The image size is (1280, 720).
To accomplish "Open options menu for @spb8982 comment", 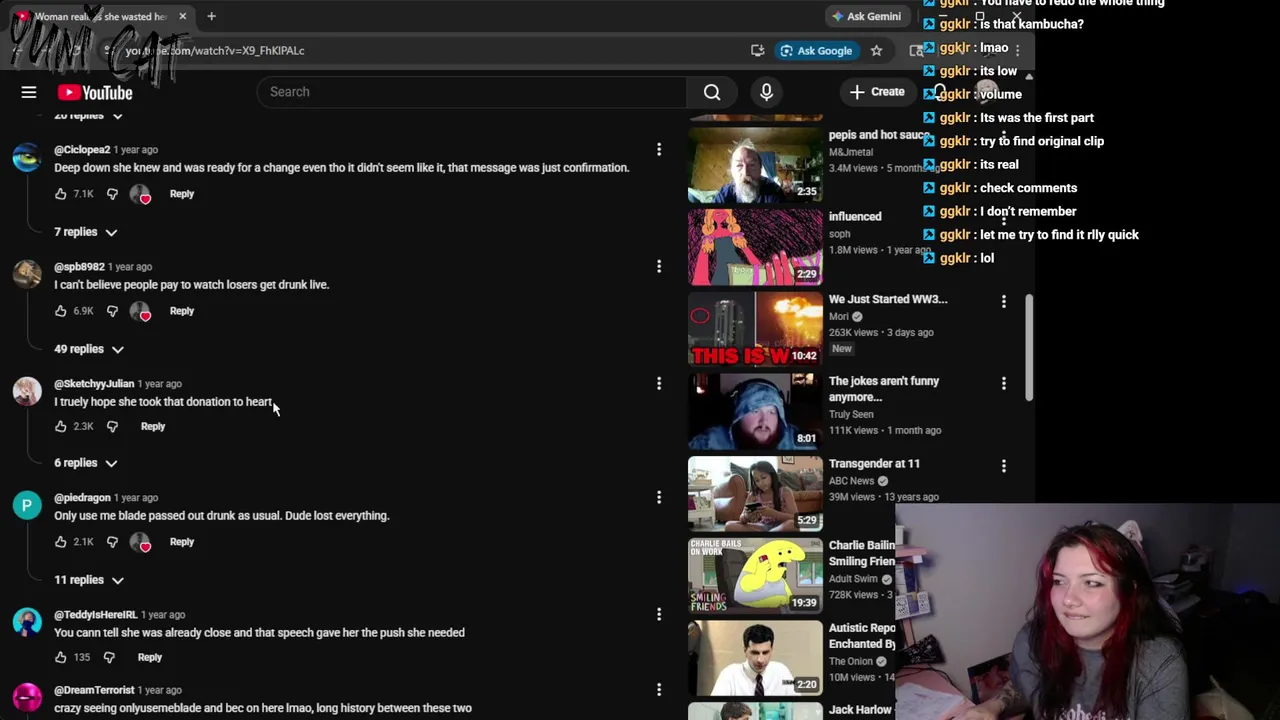I will pos(658,266).
